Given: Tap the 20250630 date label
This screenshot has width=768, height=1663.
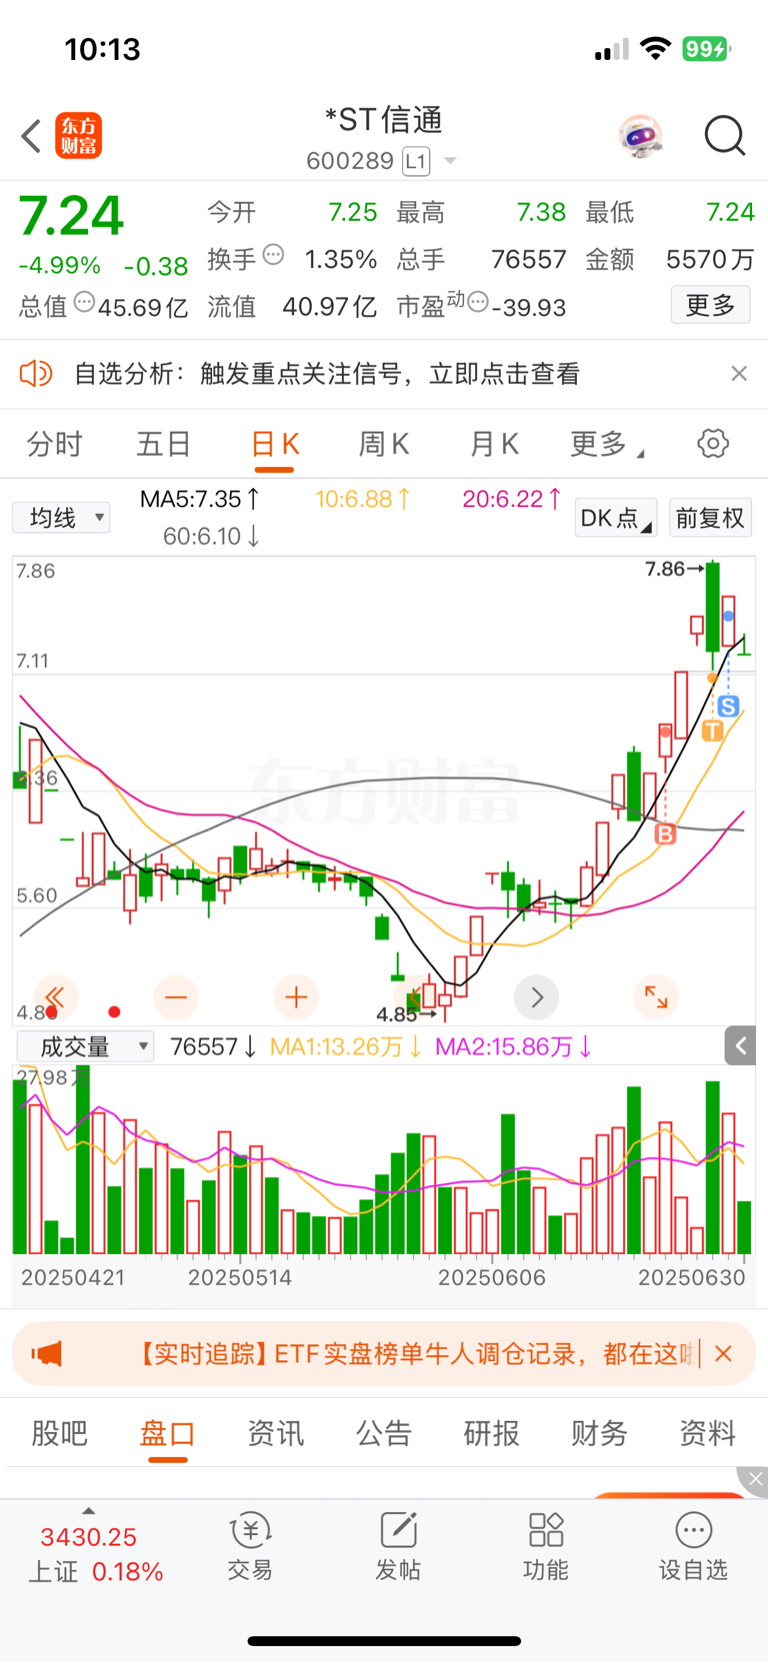Looking at the screenshot, I should pos(692,1277).
